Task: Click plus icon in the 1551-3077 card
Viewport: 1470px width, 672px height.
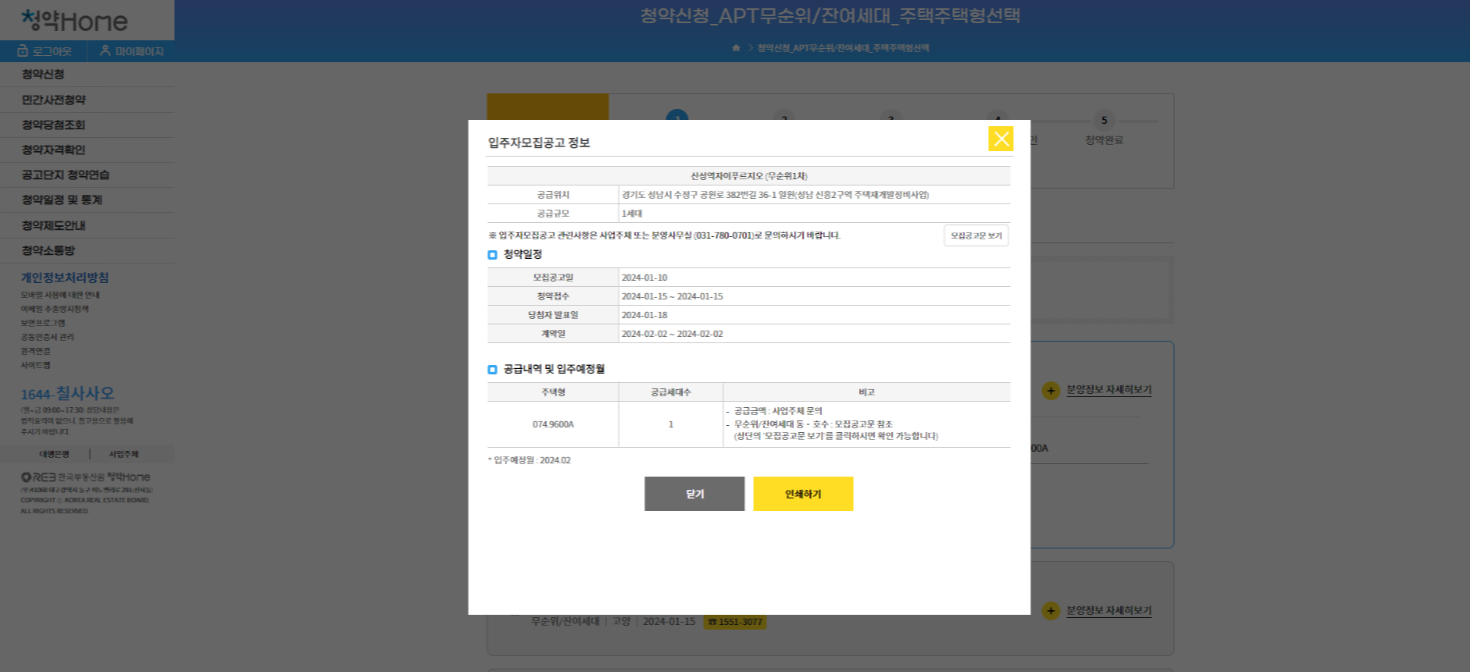Action: 1051,610
